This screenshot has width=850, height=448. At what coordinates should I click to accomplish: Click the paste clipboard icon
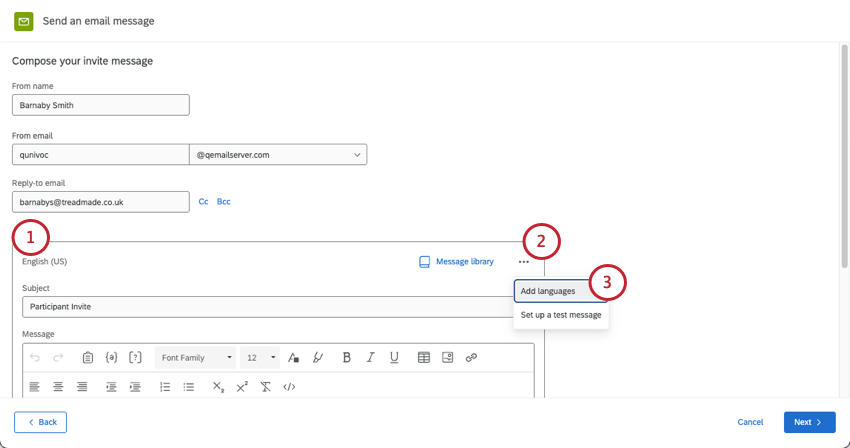click(88, 357)
